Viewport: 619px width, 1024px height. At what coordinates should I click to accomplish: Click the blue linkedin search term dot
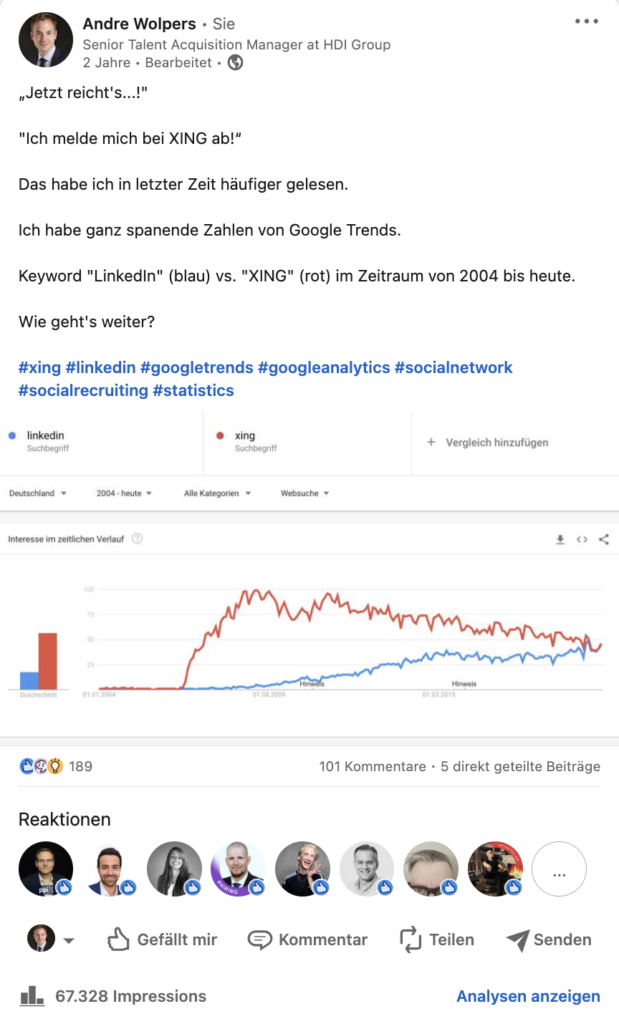click(11, 436)
